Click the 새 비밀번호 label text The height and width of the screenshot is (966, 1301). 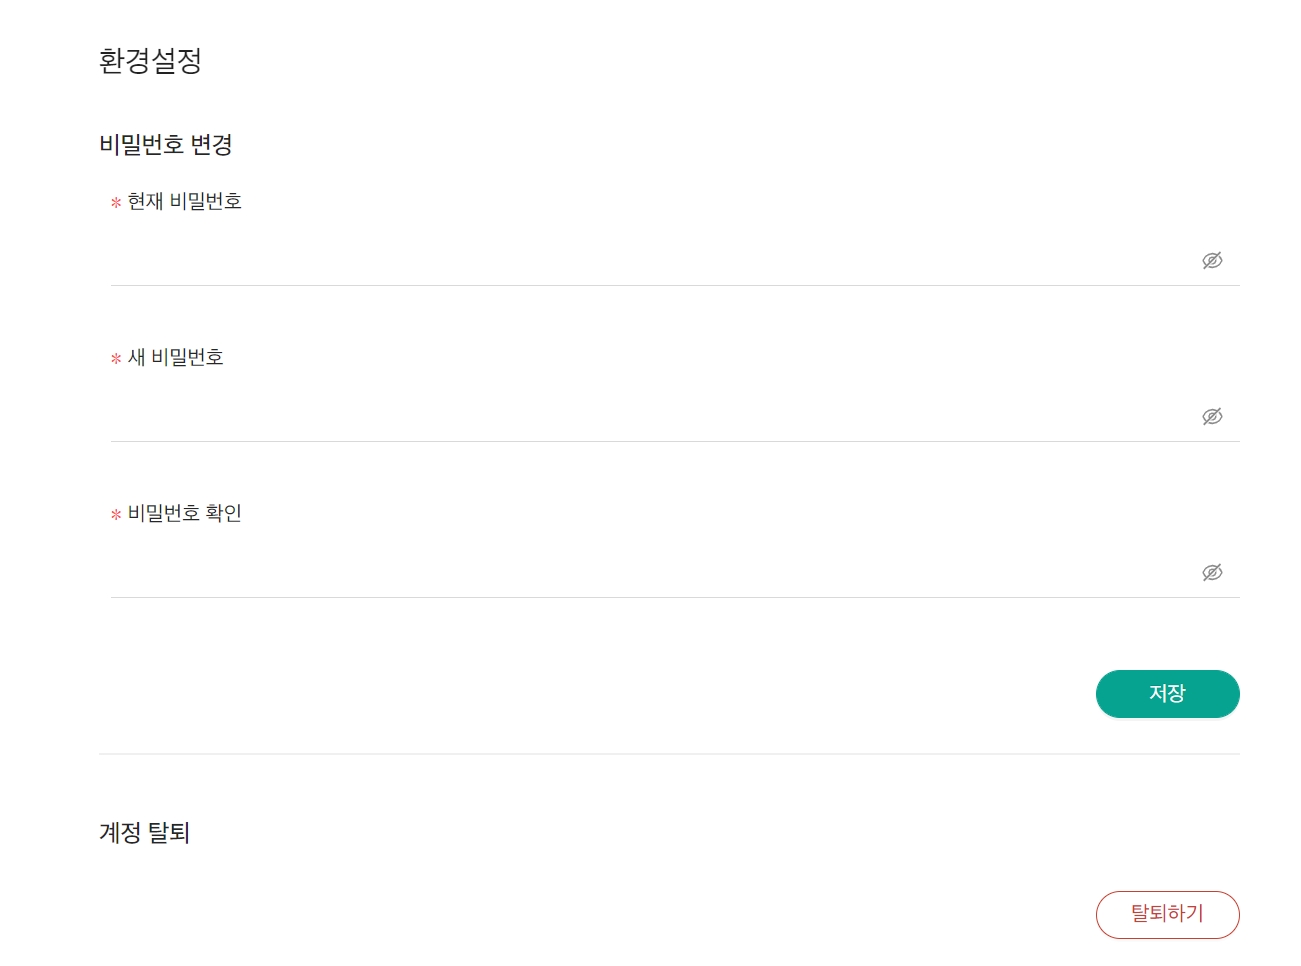[x=176, y=357]
